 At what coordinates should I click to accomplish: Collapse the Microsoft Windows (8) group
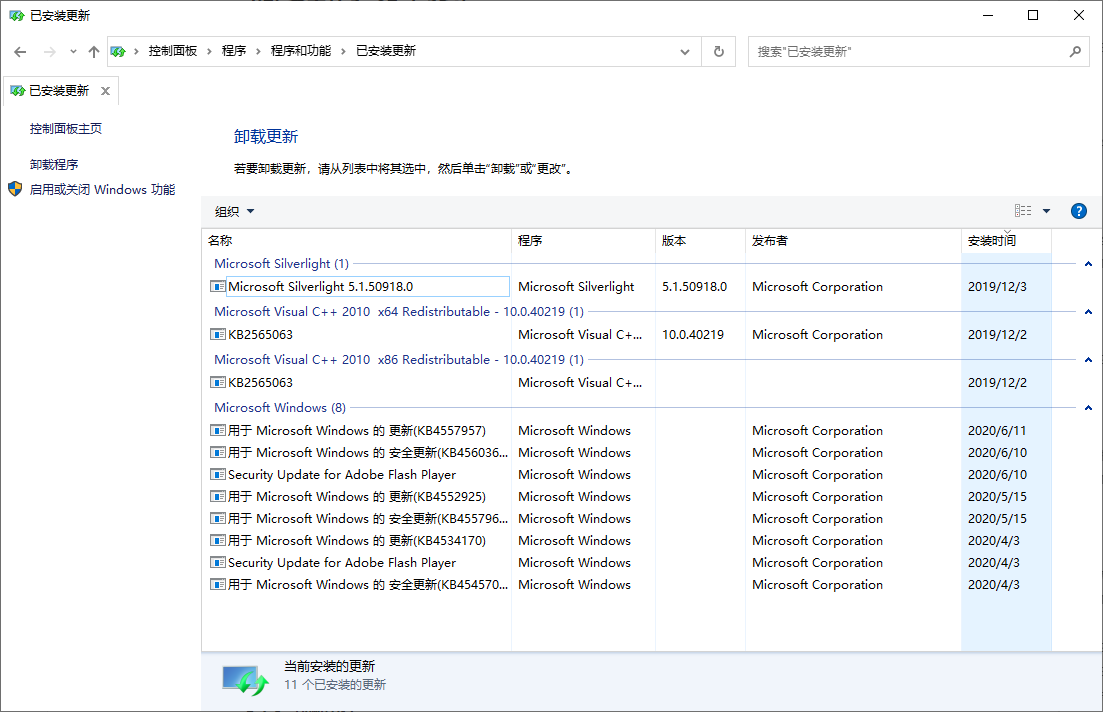pos(1088,407)
